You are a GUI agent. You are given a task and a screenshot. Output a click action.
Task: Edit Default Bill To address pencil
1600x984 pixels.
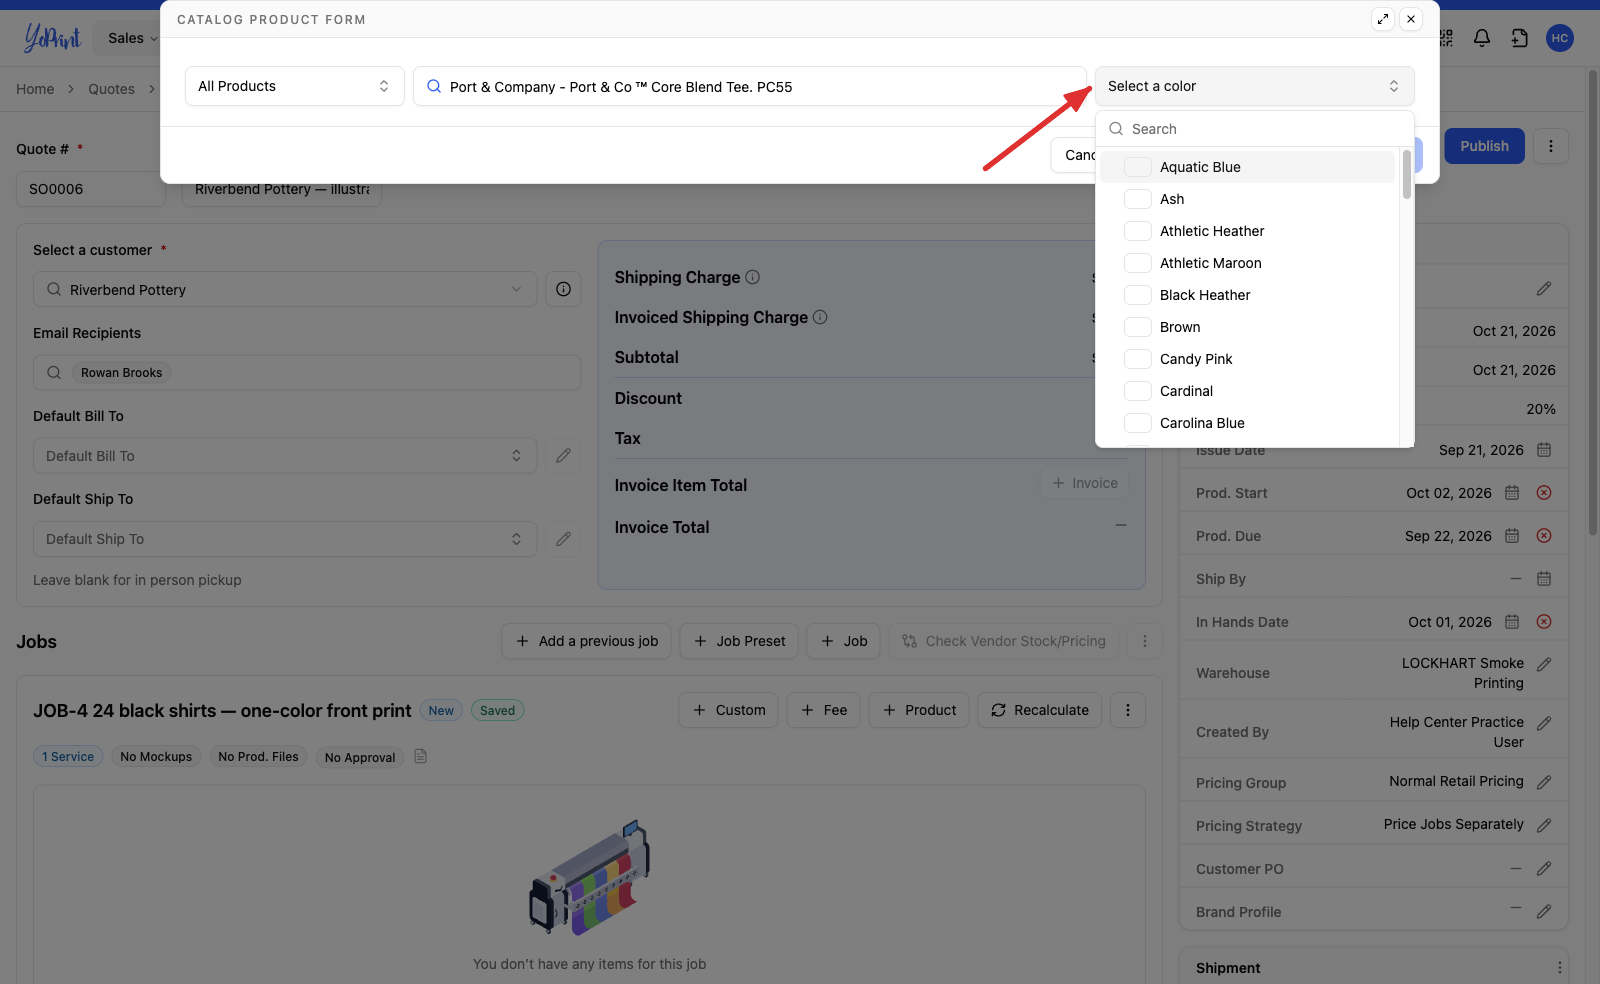coord(564,455)
